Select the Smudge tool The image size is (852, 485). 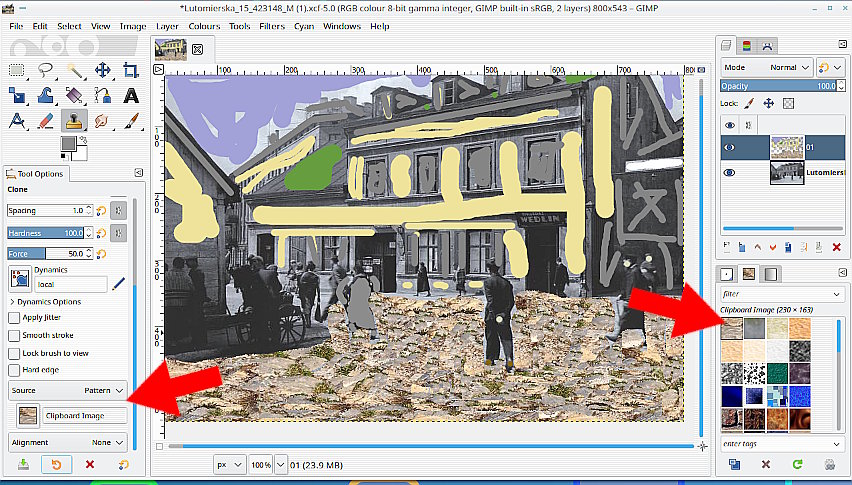pyautogui.click(x=103, y=121)
